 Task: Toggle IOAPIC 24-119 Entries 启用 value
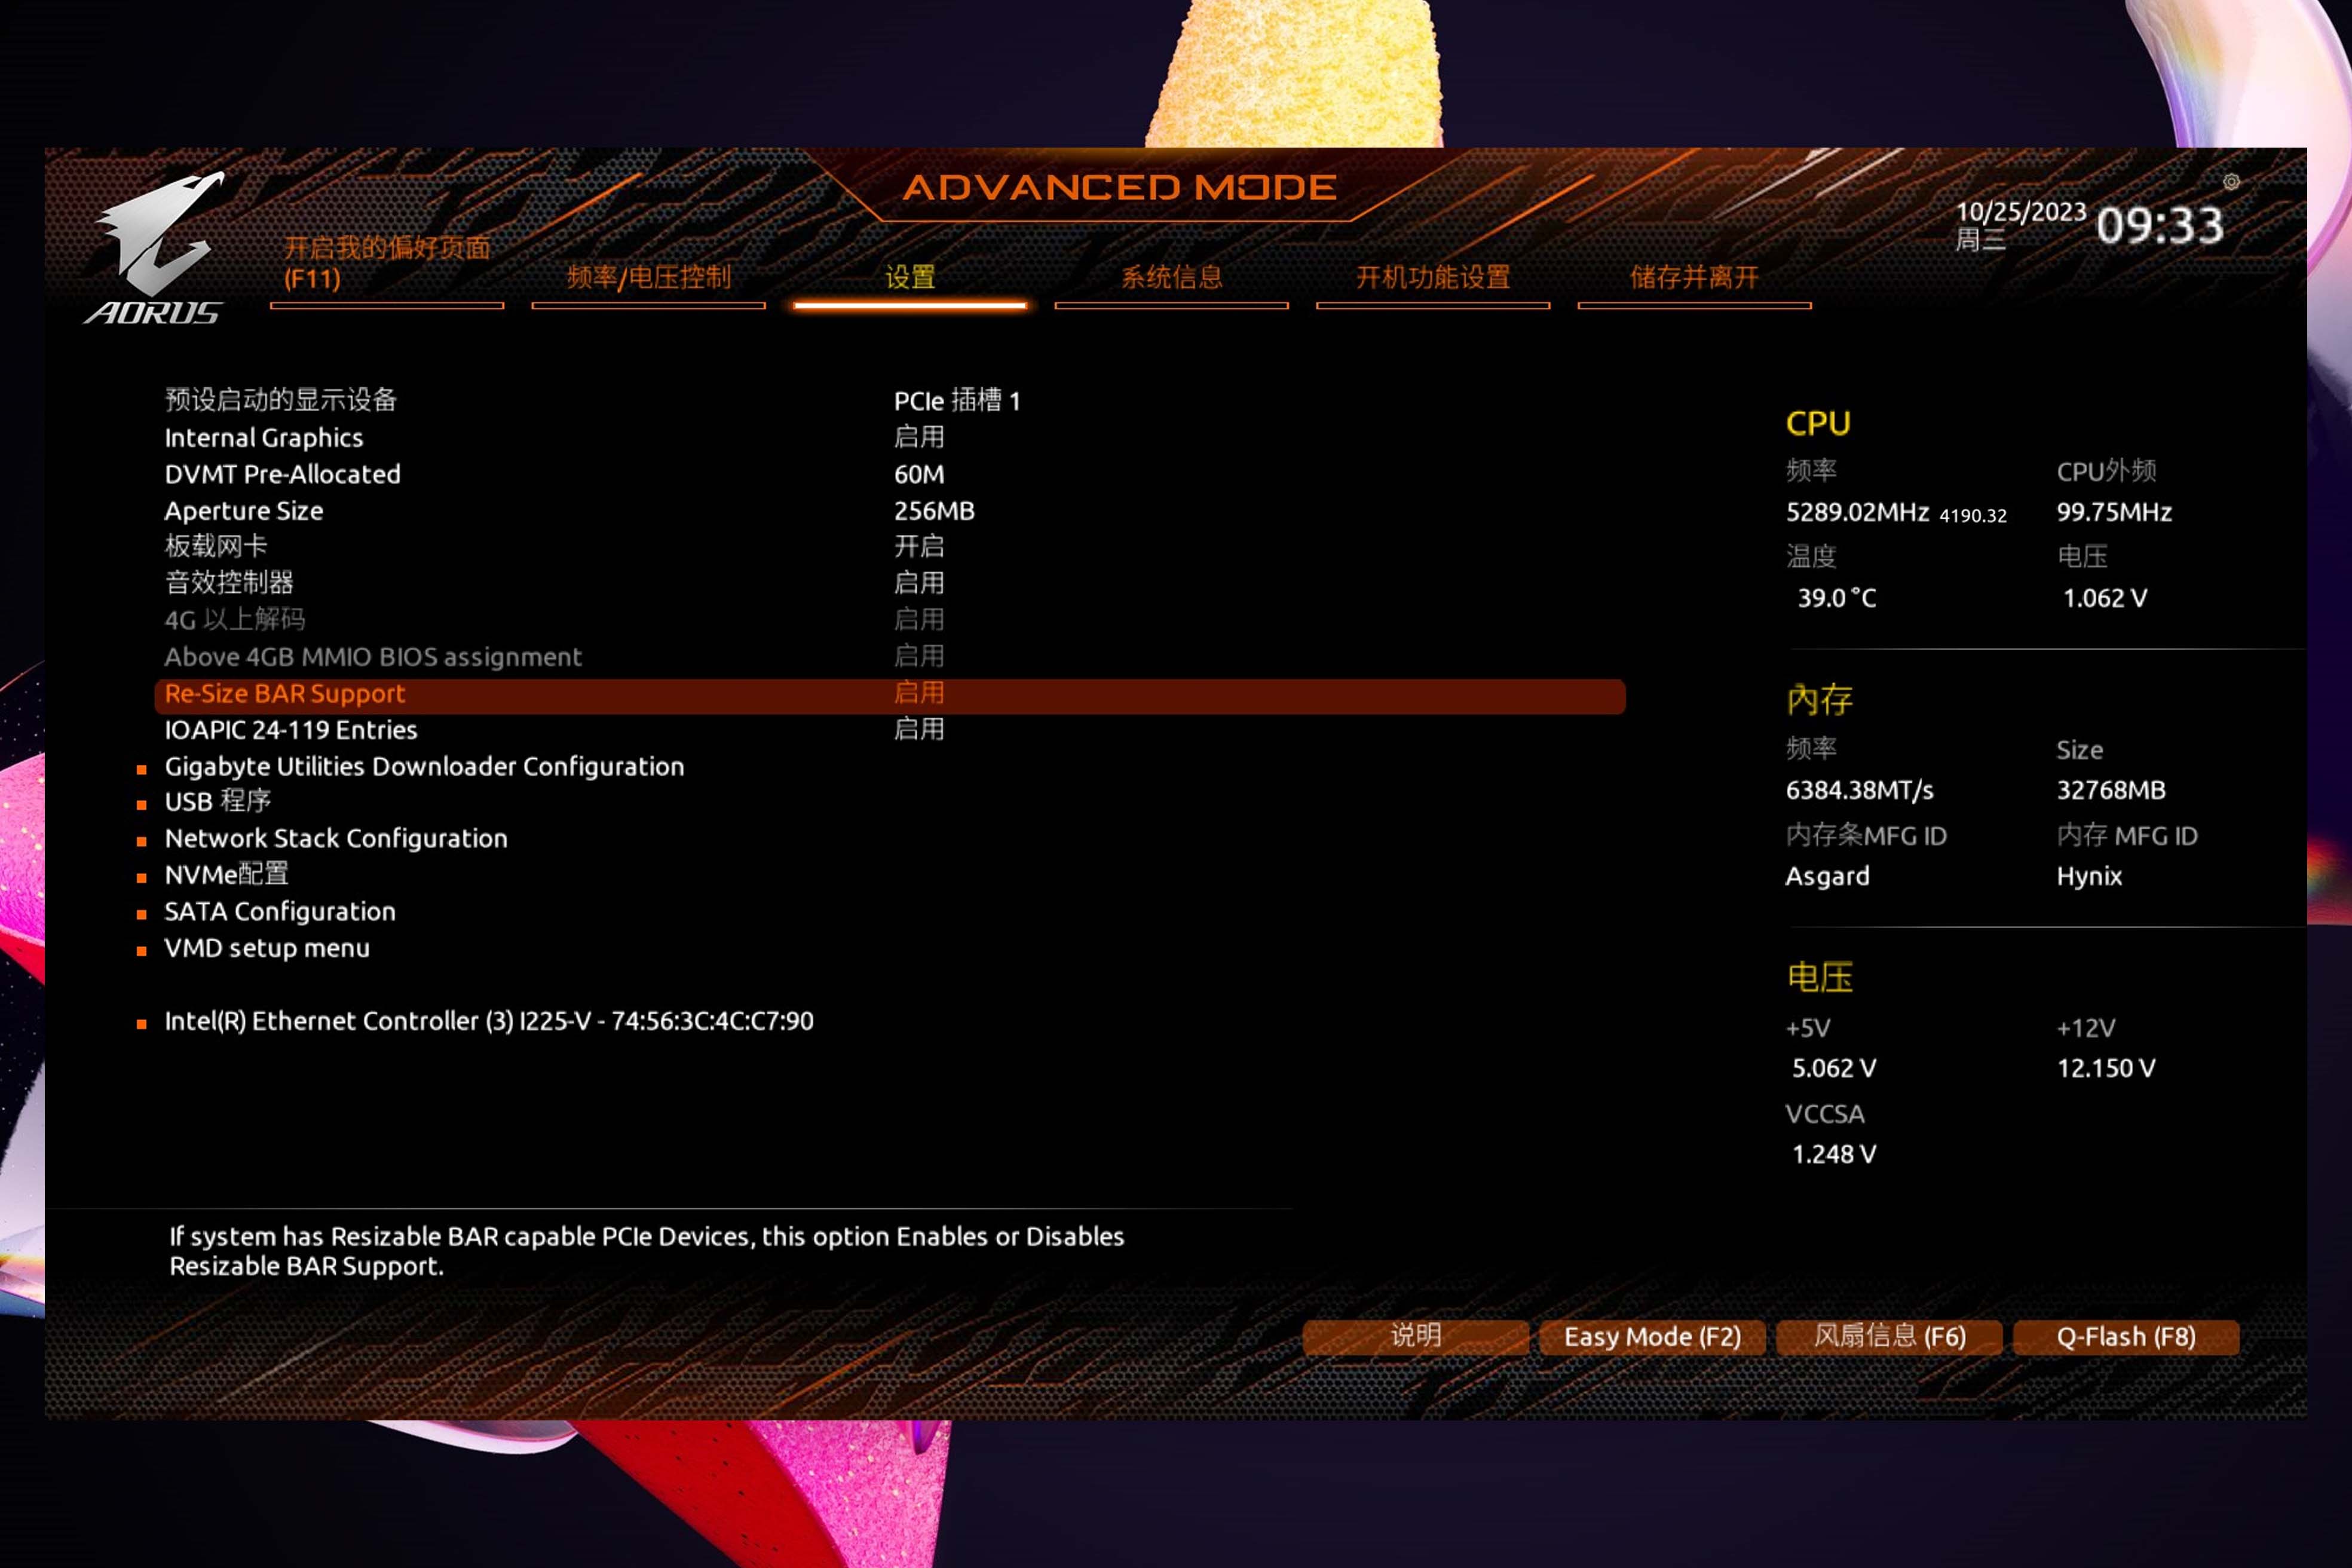919,729
